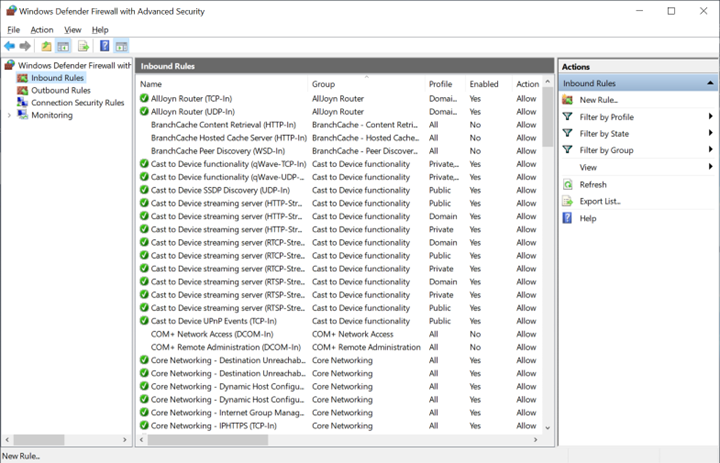The height and width of the screenshot is (463, 720).
Task: Click green check of Core Networking - IPHTTPS
Action: pyautogui.click(x=144, y=425)
